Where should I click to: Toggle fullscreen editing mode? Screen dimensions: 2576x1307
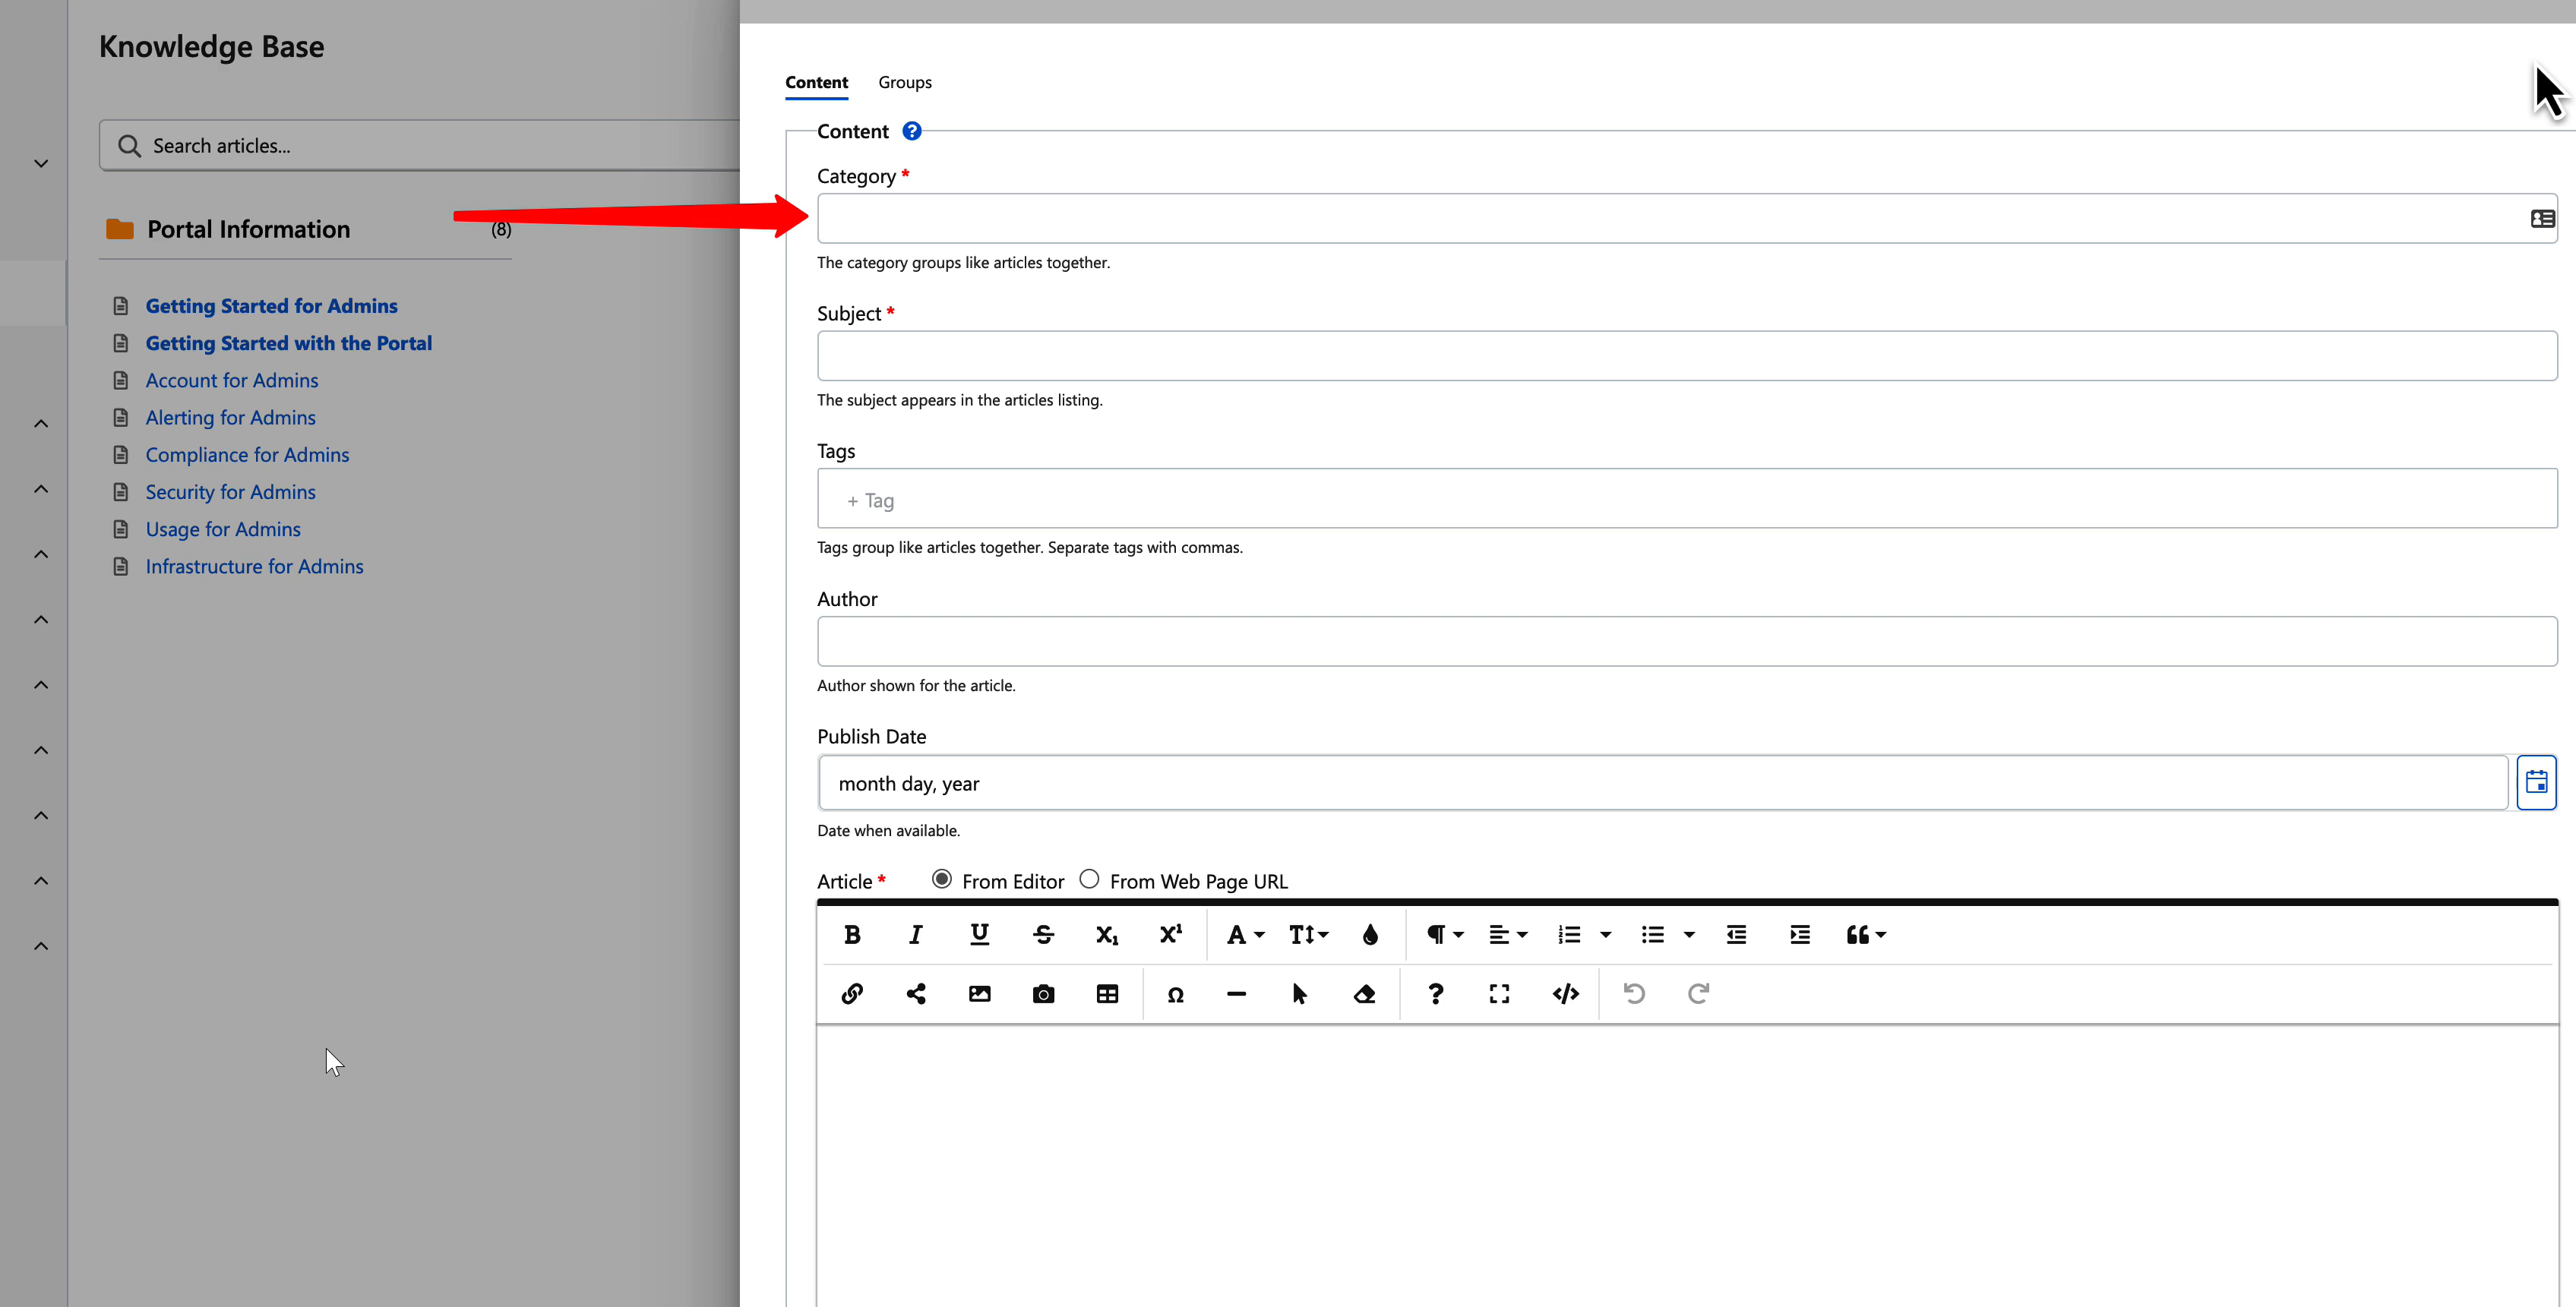point(1499,993)
